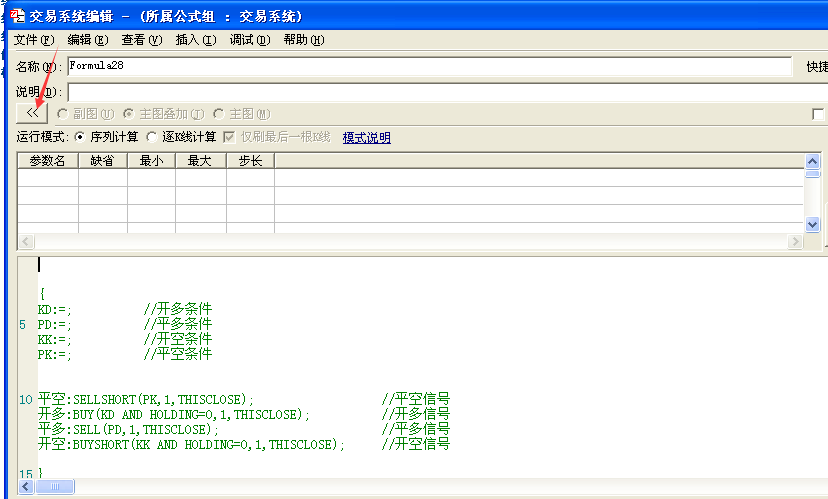This screenshot has height=499, width=828.
Task: Click the code line KK:=;
Action: (54, 340)
